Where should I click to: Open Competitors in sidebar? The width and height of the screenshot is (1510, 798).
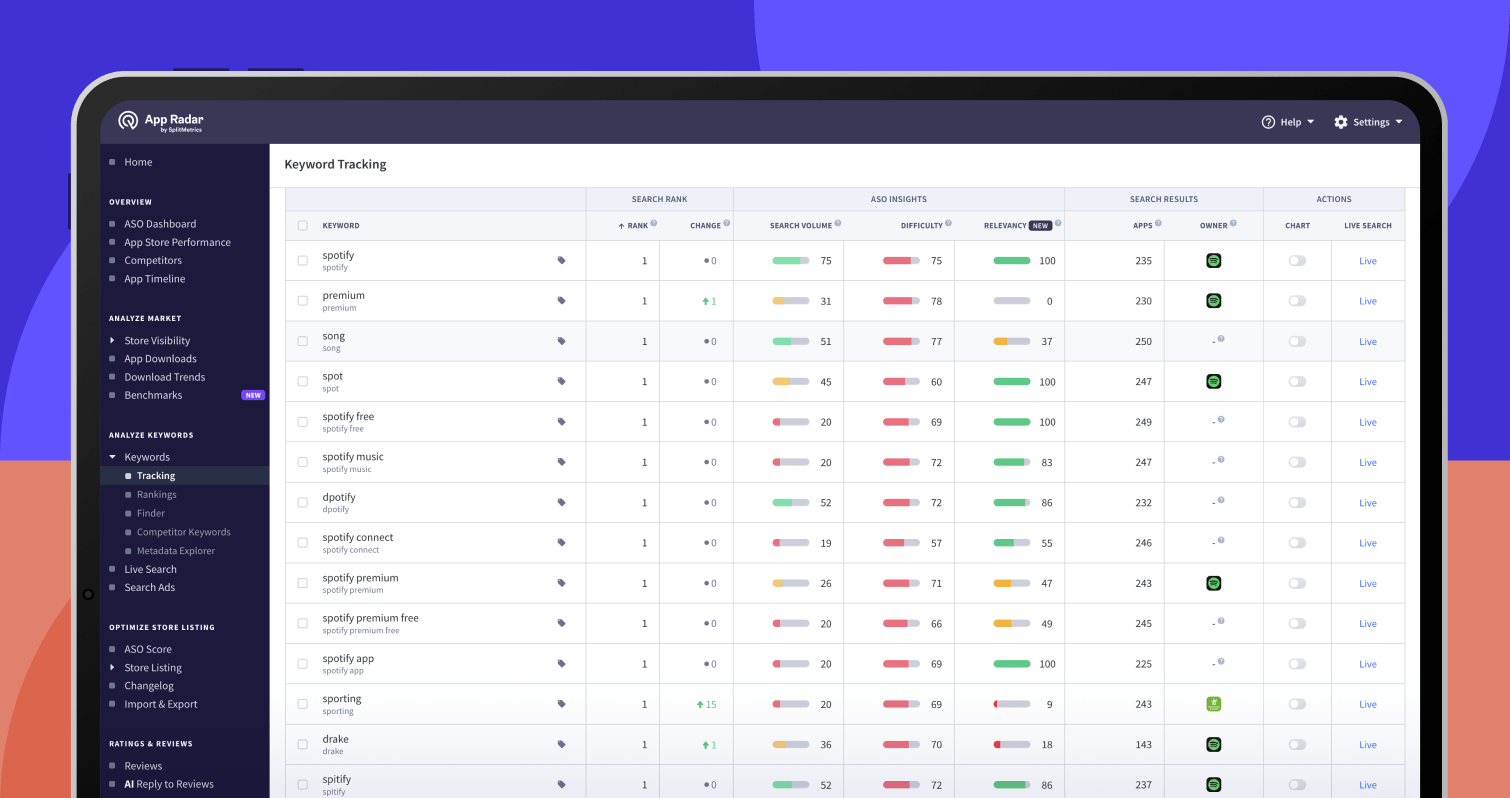[x=153, y=260]
